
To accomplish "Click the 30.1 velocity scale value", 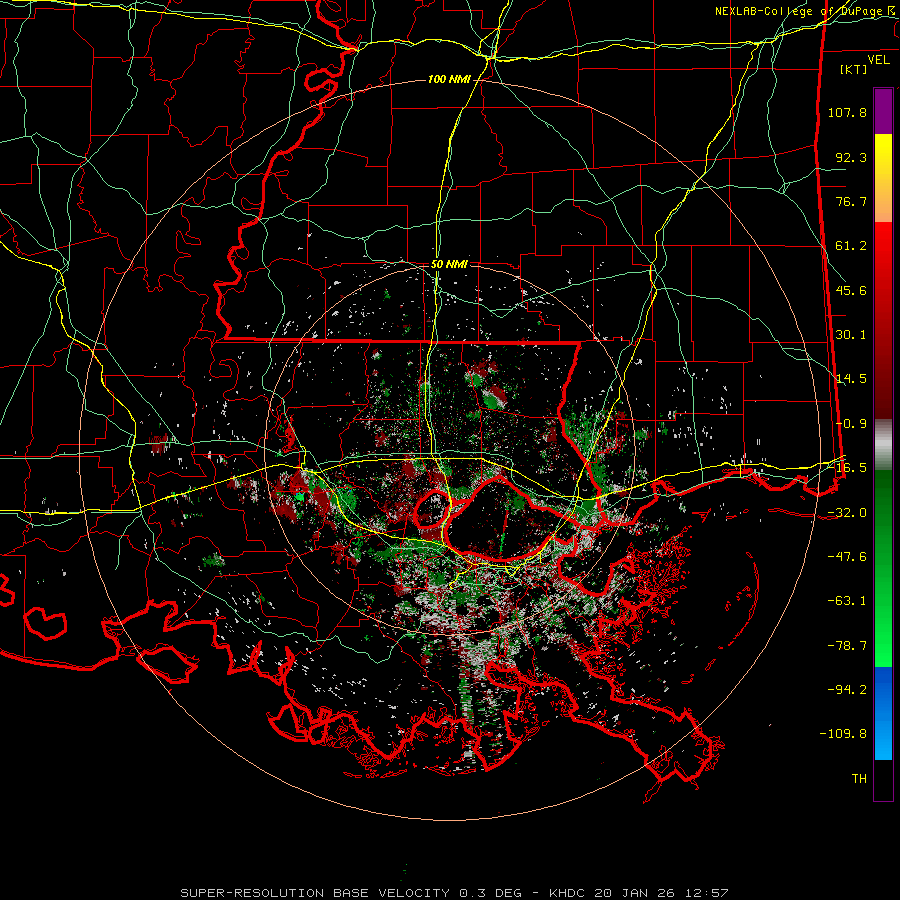I will tap(851, 334).
